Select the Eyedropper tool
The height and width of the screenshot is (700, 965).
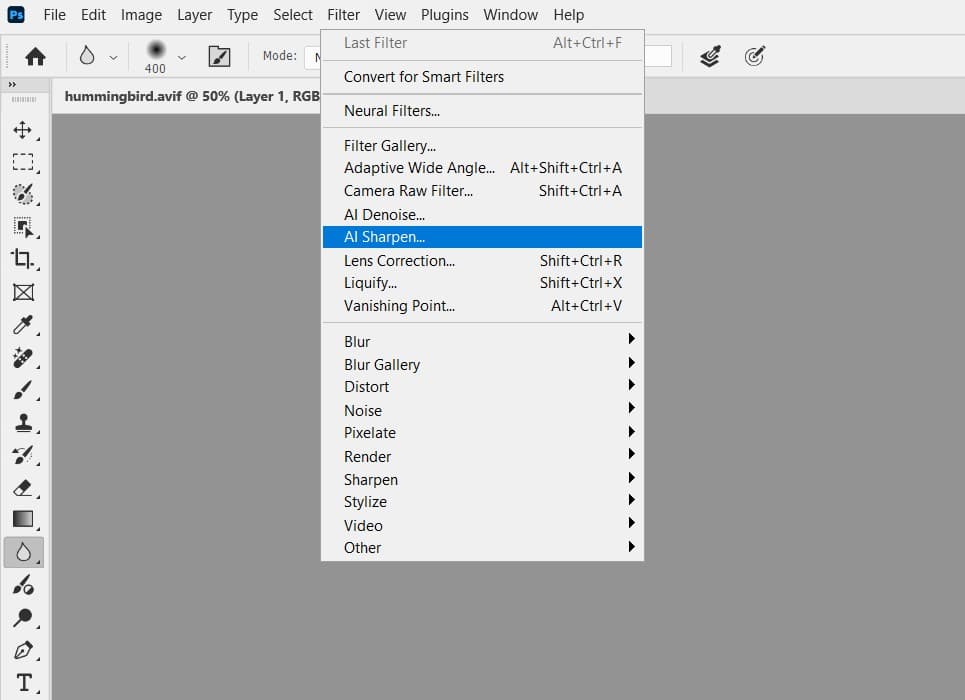[x=23, y=324]
